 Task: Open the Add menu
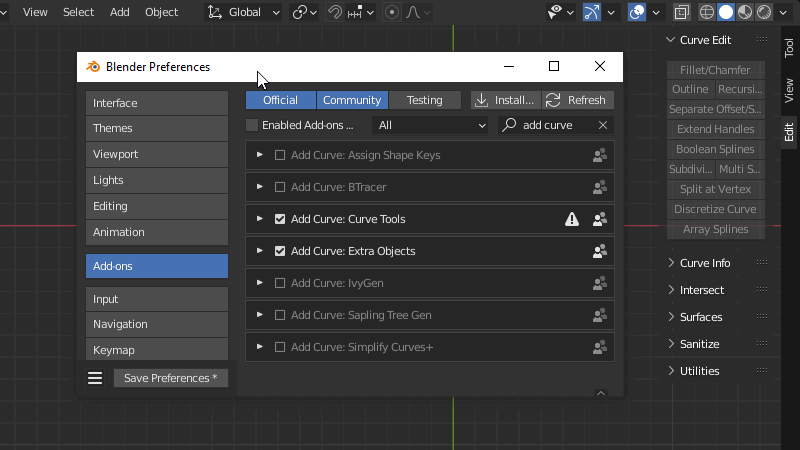[119, 12]
